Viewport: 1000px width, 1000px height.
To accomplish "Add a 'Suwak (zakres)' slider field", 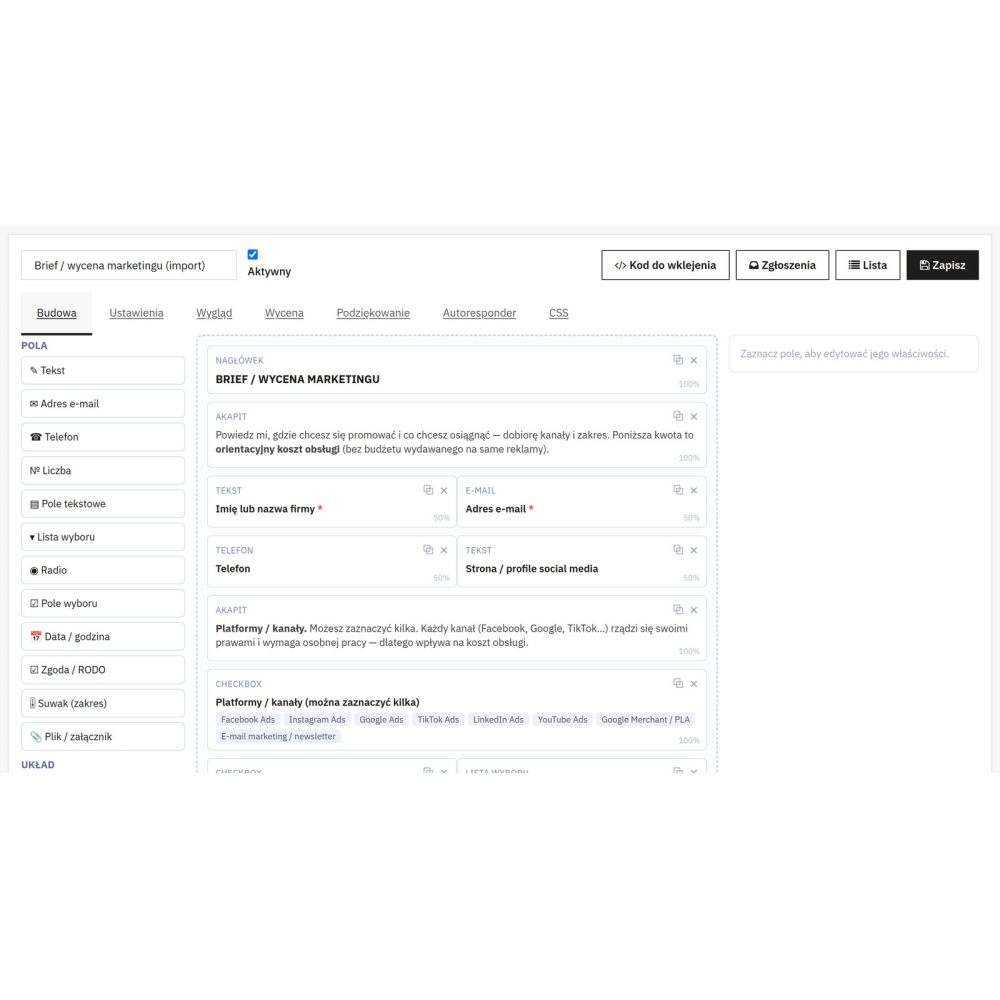I will 103,703.
